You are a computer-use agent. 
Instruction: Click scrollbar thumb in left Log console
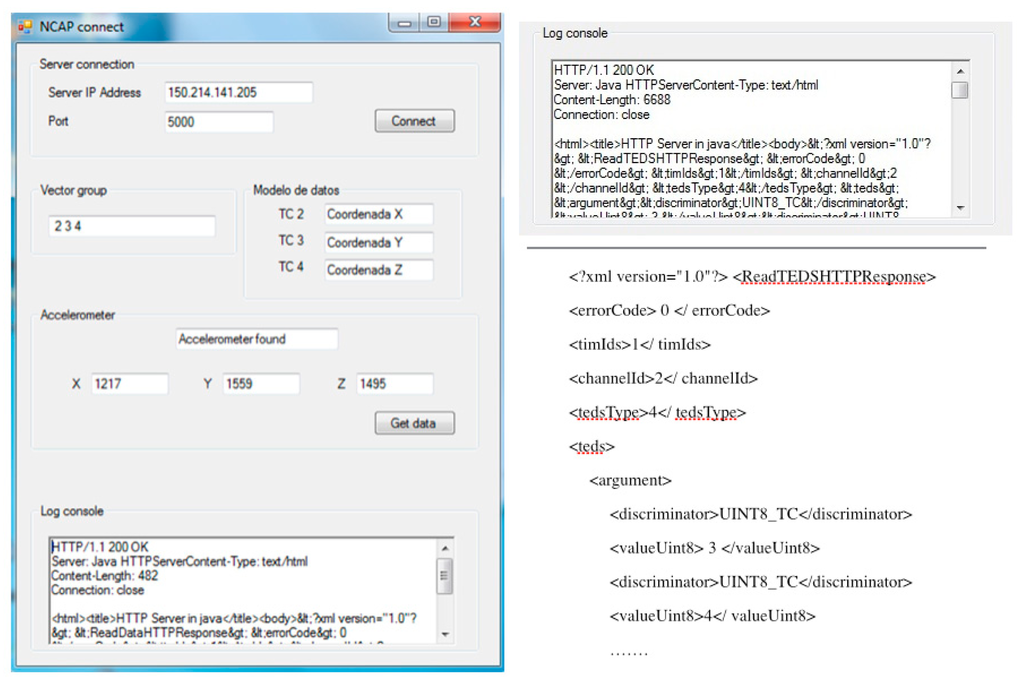click(x=445, y=575)
